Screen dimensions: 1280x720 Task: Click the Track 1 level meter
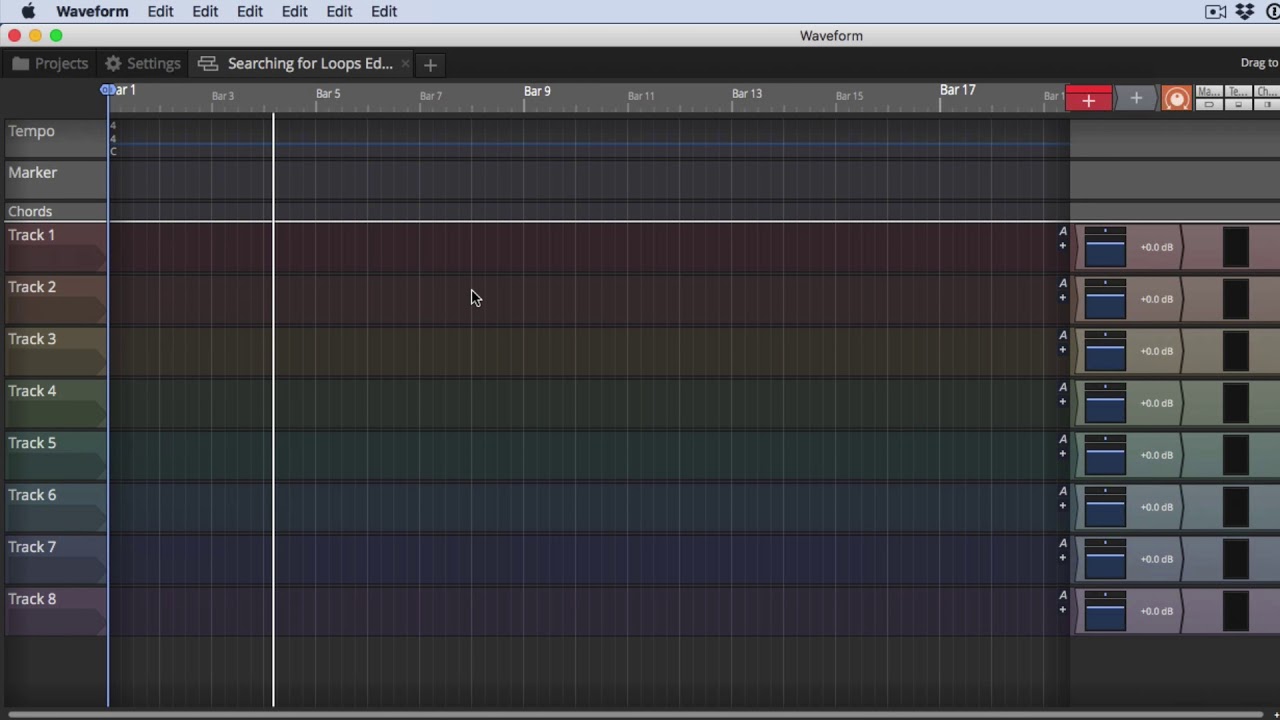[1236, 247]
